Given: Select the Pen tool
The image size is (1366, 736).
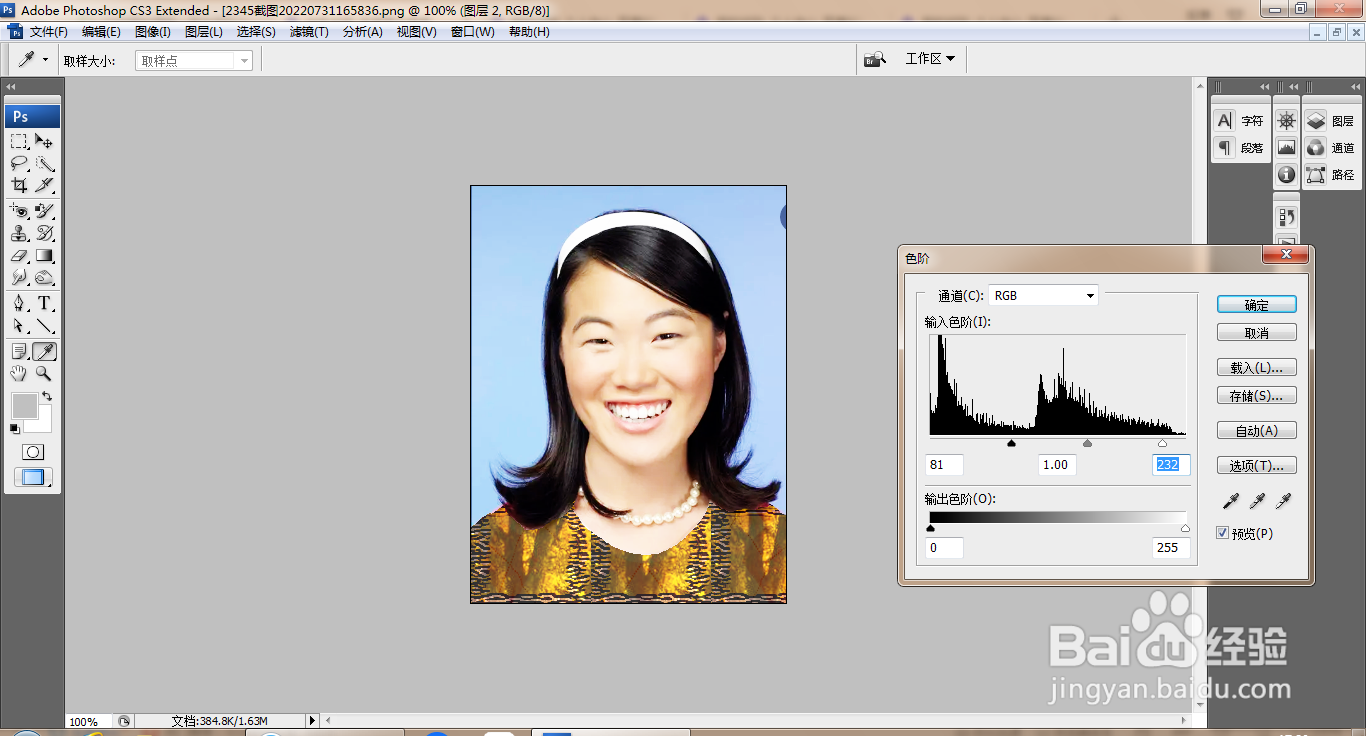Looking at the screenshot, I should [19, 303].
